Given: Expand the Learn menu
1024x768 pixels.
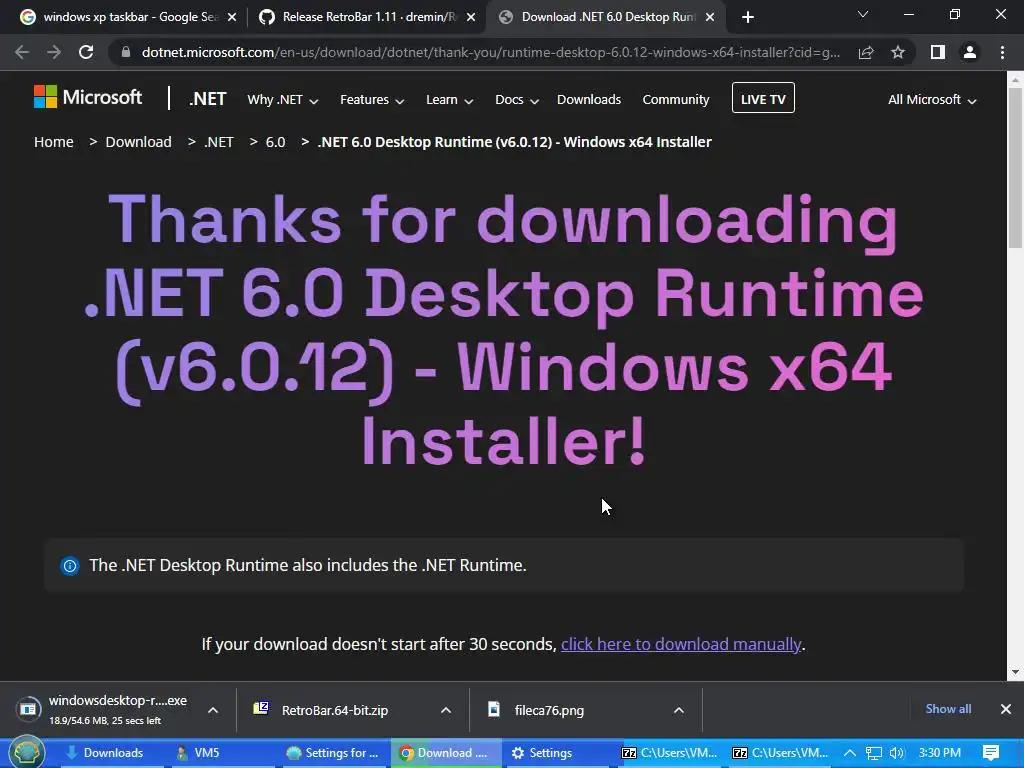Looking at the screenshot, I should [449, 100].
